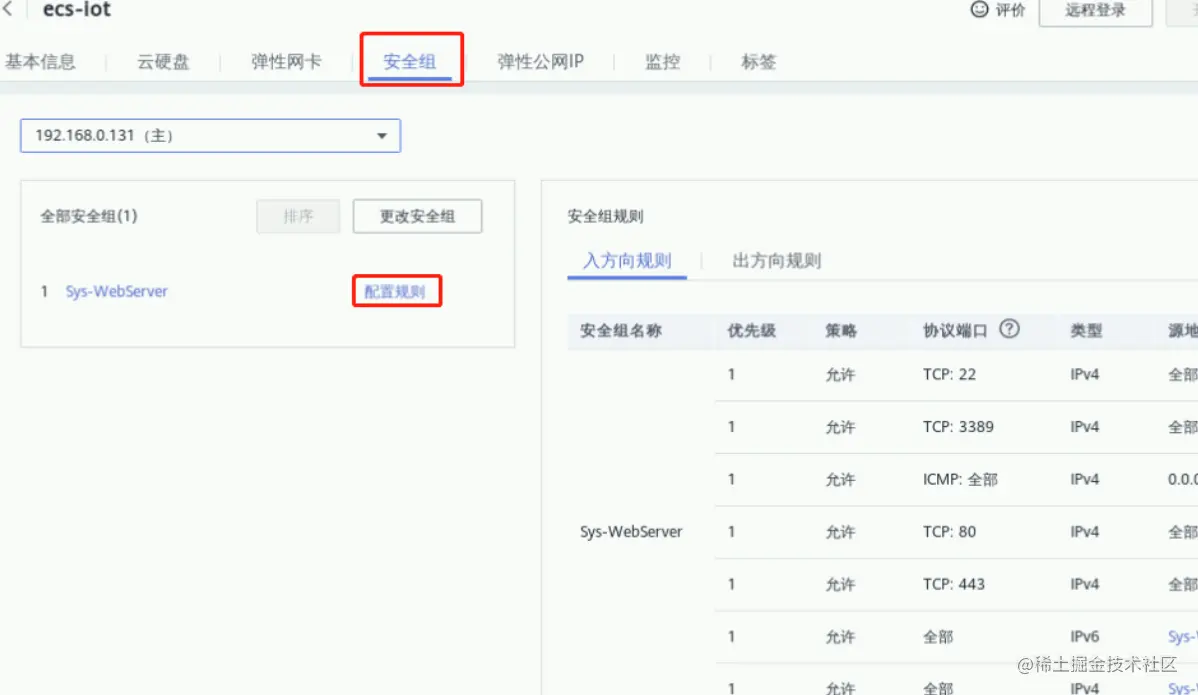1198x695 pixels.
Task: Click the 安全组名称 column header
Action: tap(620, 331)
